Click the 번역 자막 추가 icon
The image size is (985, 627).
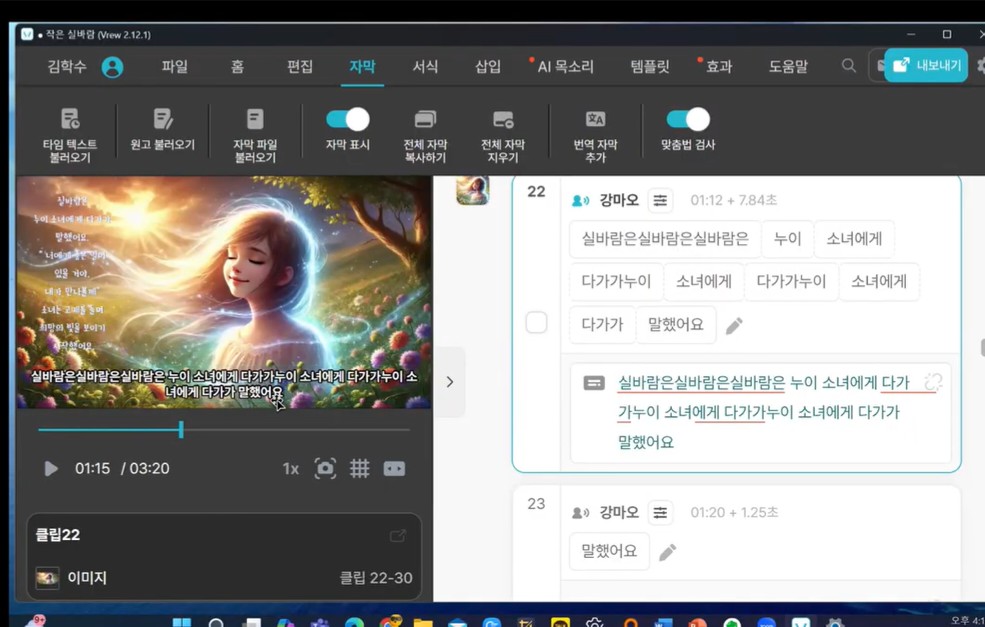pos(595,119)
